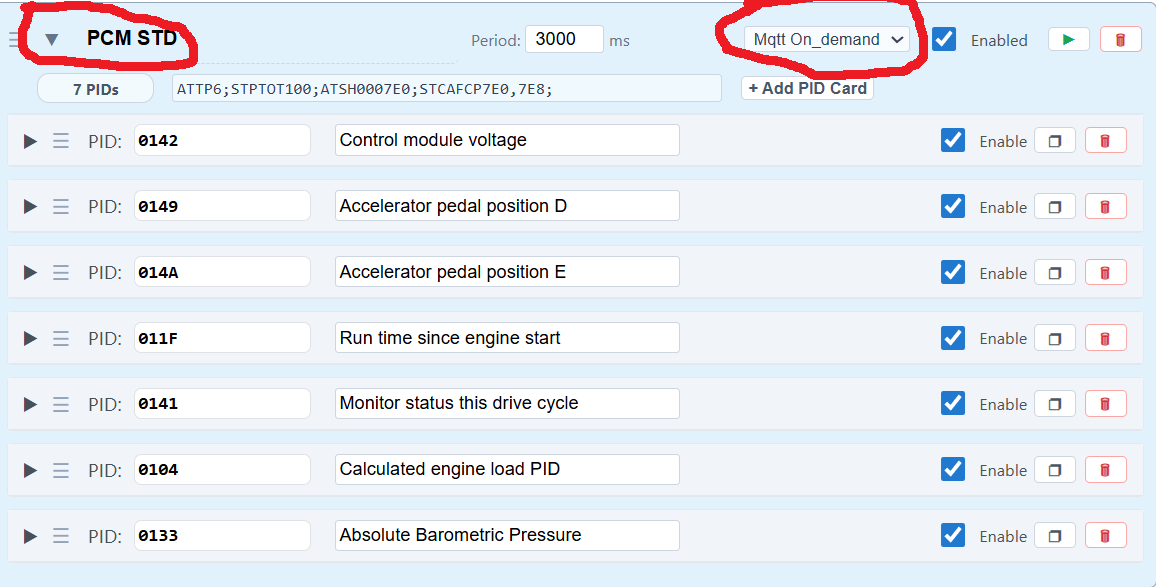Expand the PID 0149 card
This screenshot has width=1156, height=587.
click(x=29, y=206)
